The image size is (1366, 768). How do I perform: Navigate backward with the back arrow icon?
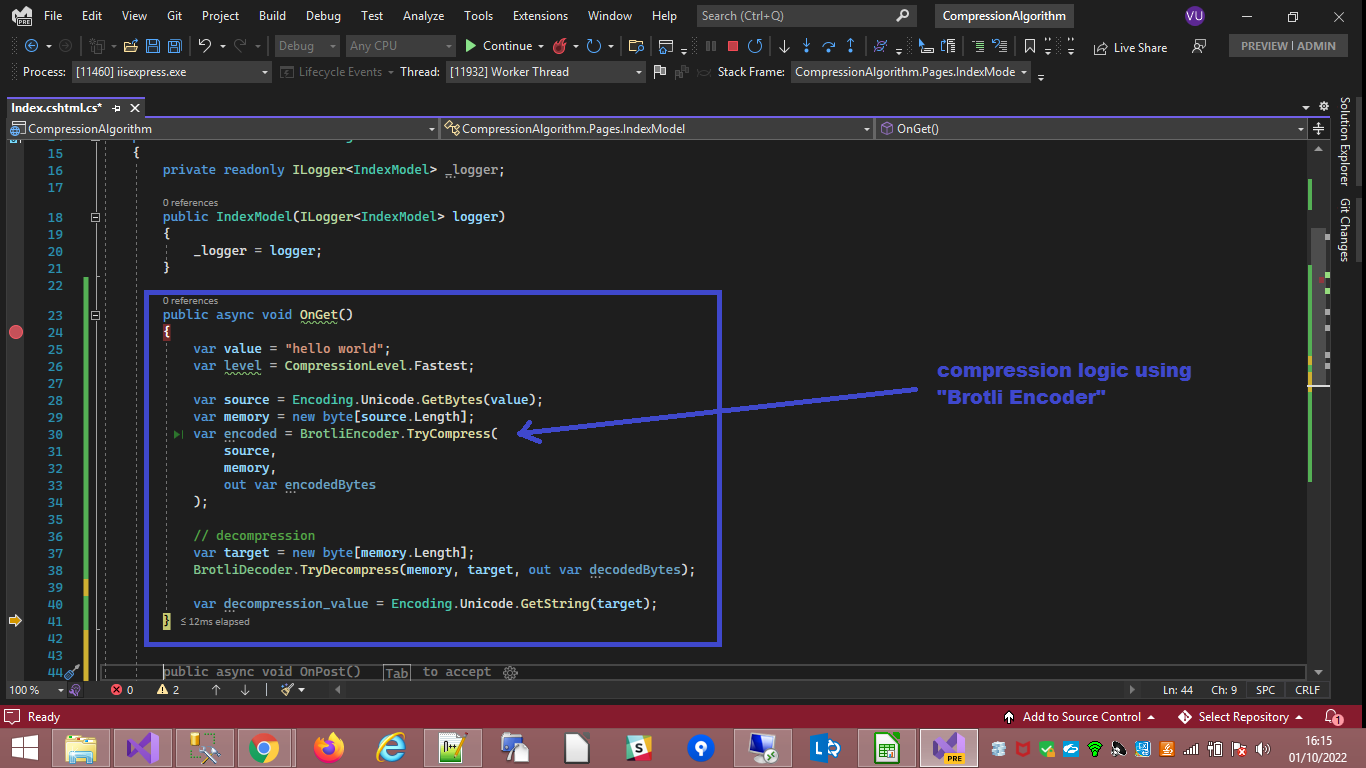click(x=31, y=46)
